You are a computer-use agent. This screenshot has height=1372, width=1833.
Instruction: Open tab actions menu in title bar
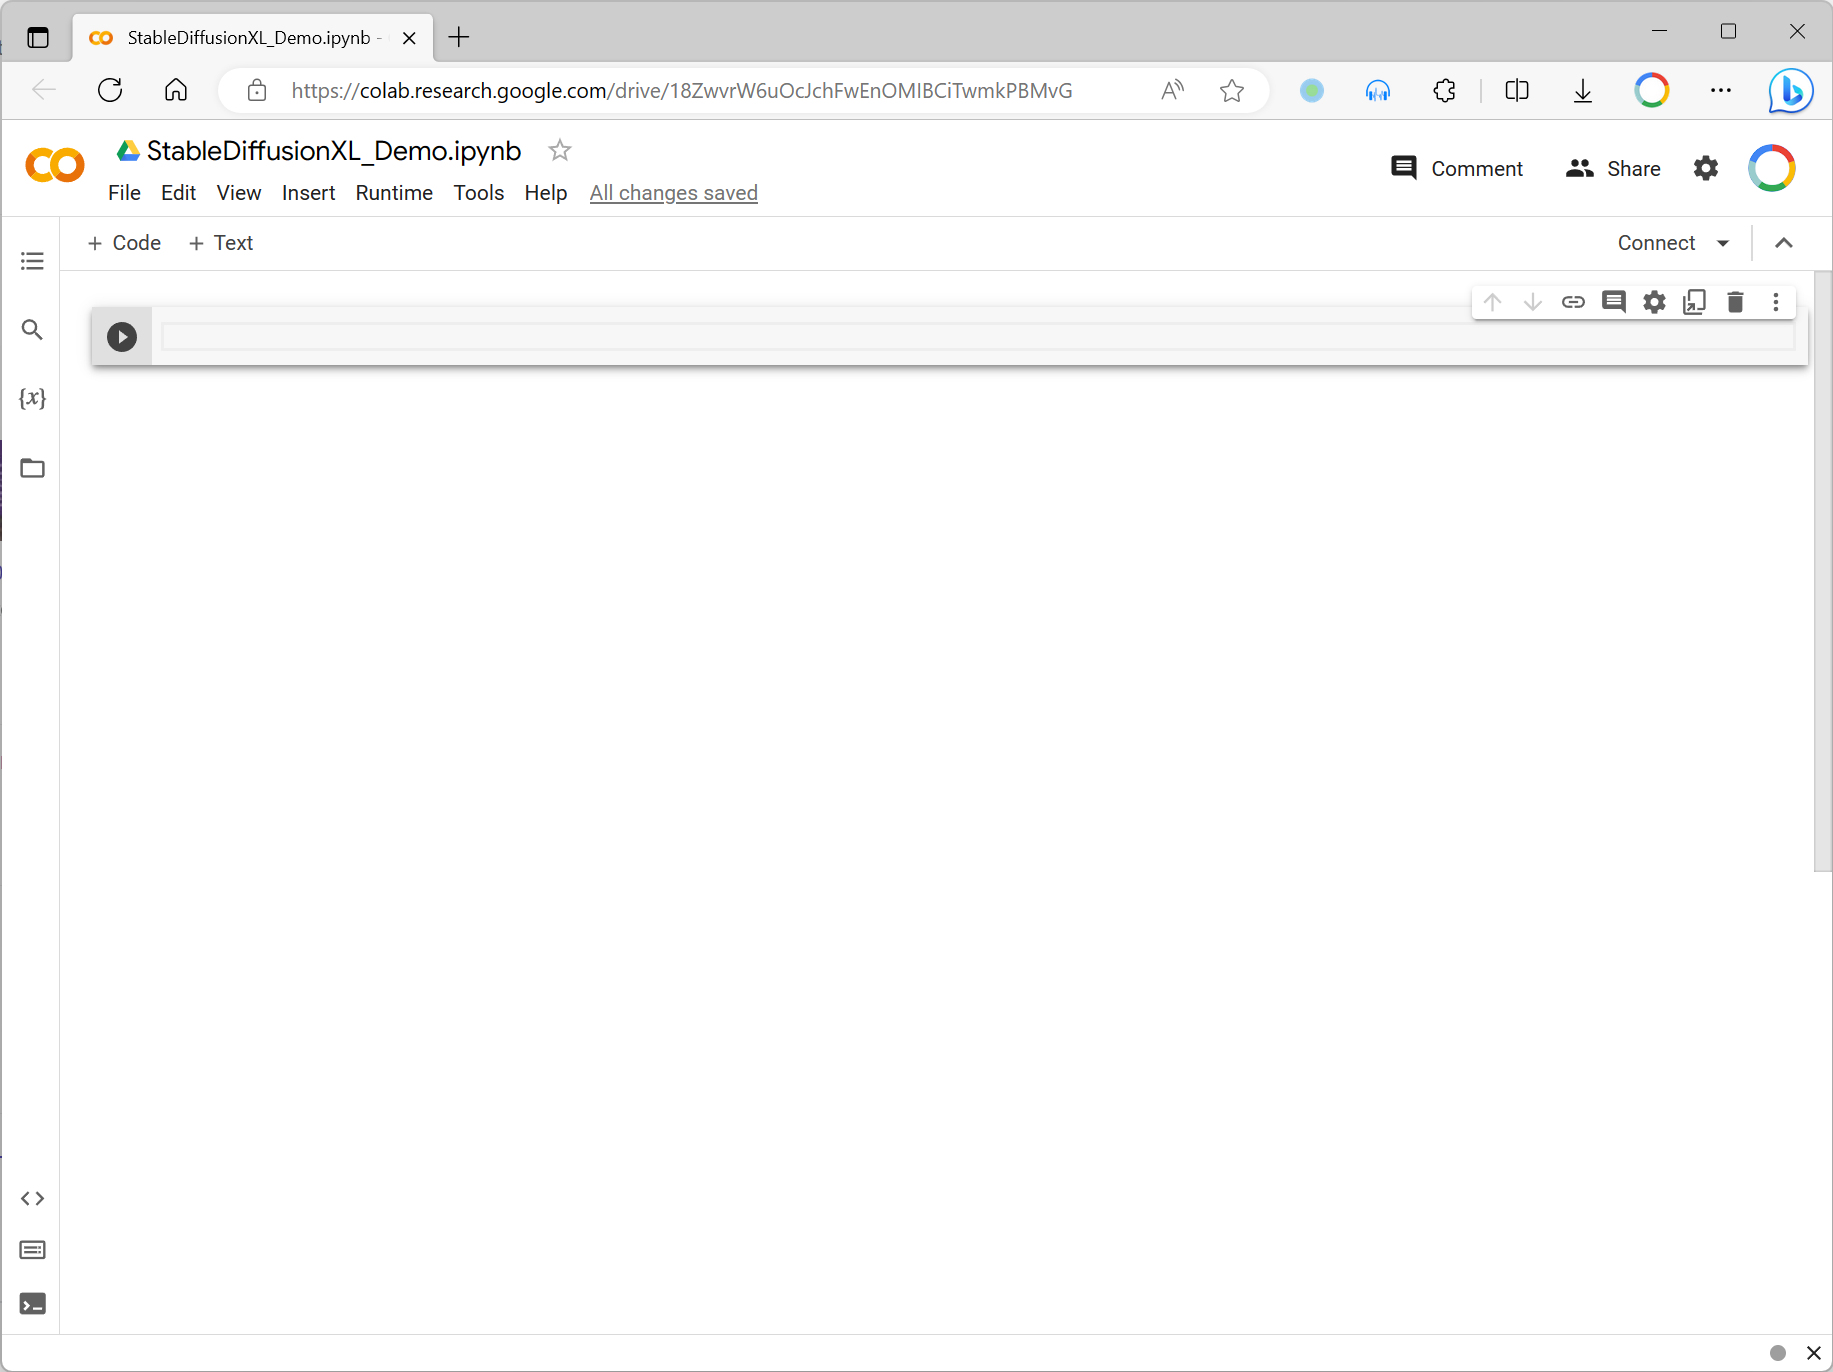[x=38, y=38]
